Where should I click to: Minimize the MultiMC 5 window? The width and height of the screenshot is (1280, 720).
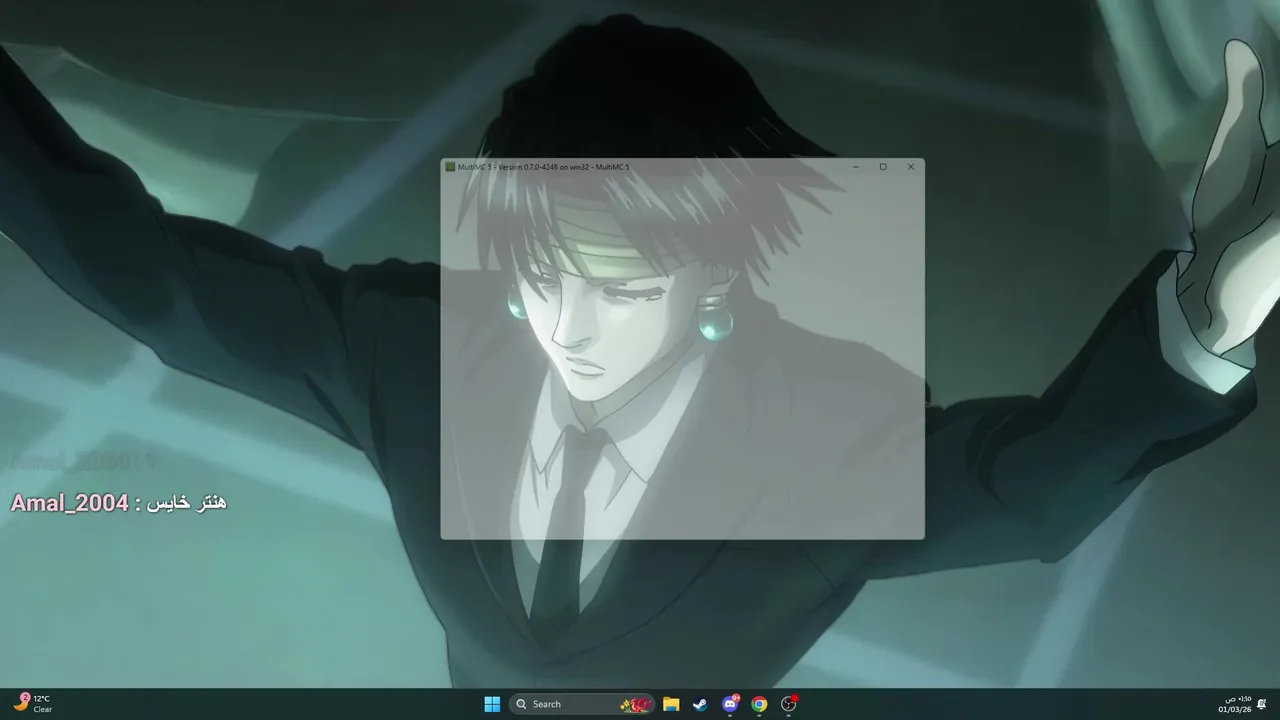click(x=855, y=167)
